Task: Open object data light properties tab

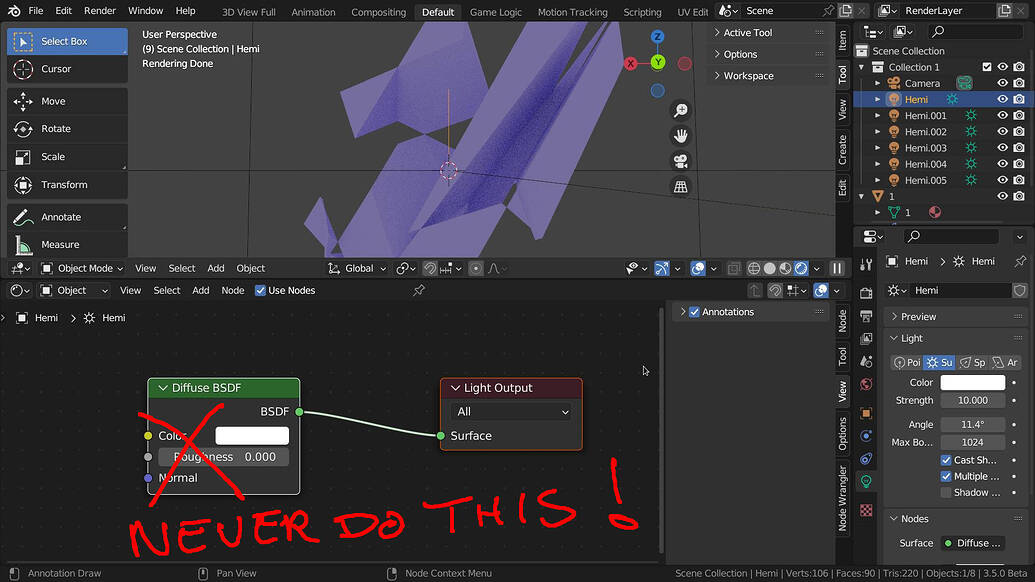Action: click(x=867, y=482)
